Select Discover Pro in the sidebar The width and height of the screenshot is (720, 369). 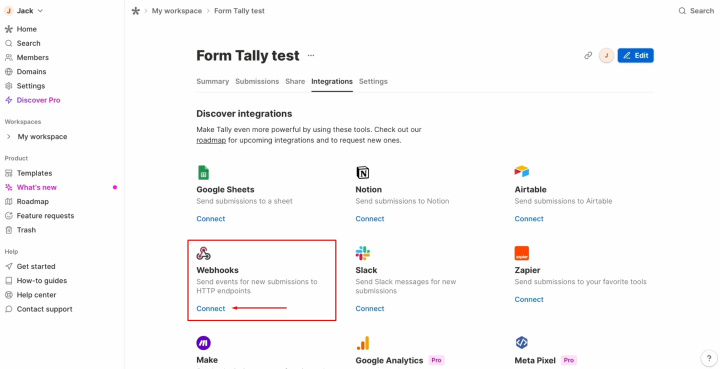click(33, 100)
